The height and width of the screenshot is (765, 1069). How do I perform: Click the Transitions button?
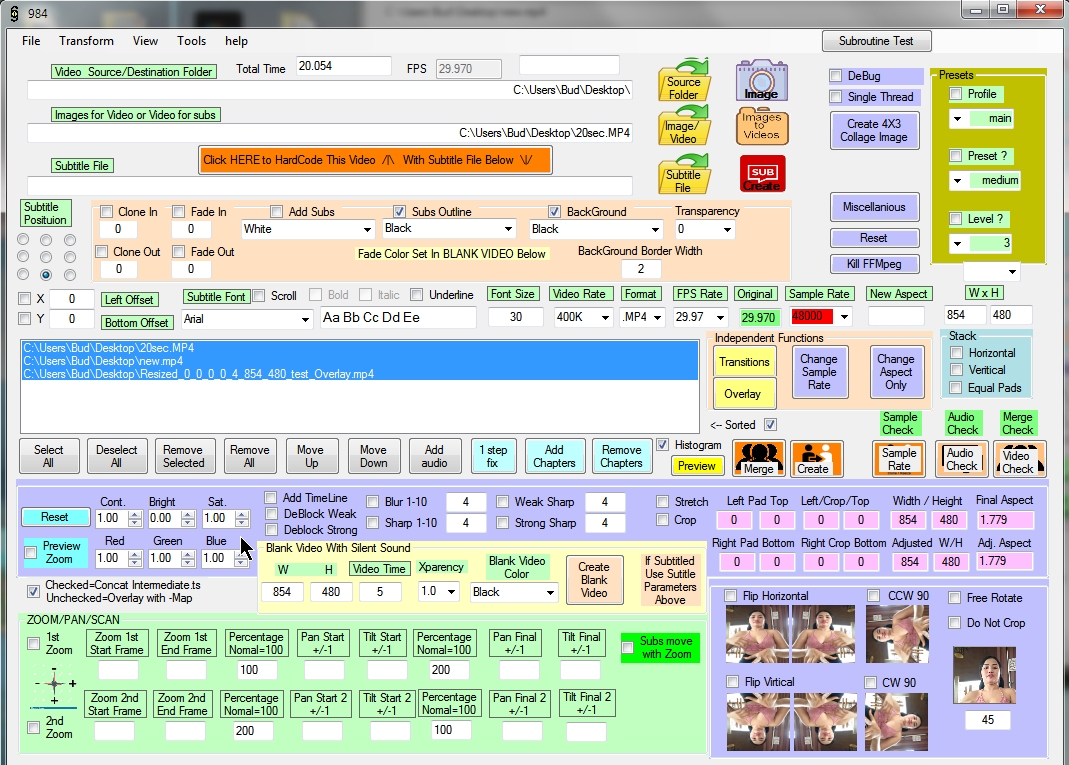[744, 362]
